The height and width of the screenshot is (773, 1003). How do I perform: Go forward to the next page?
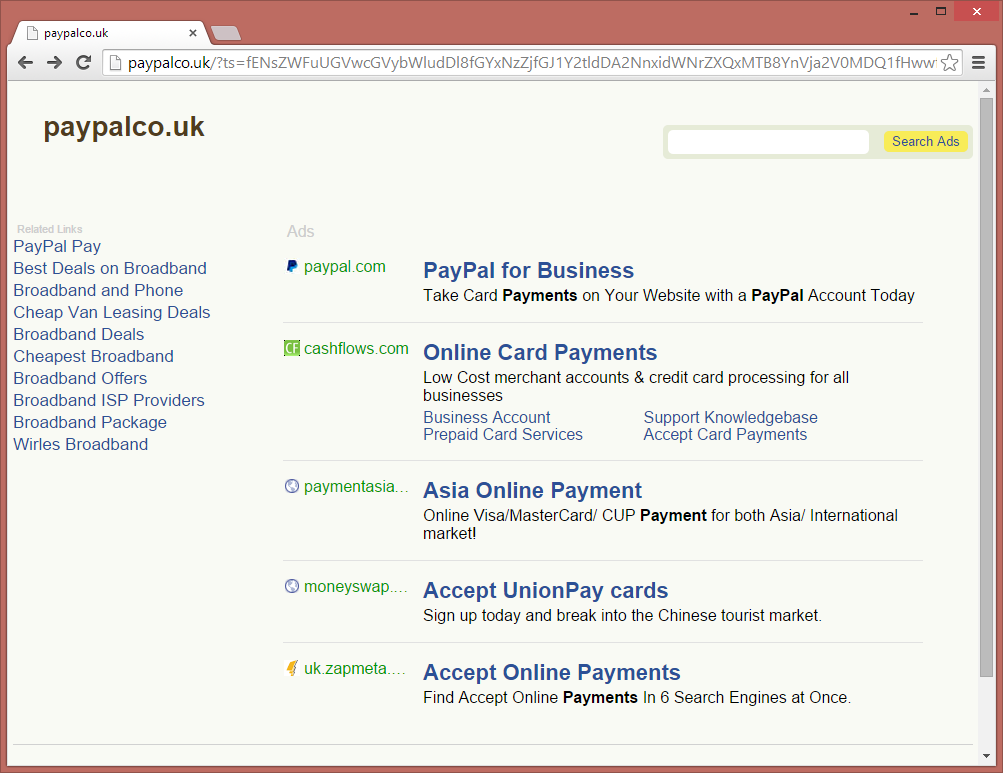54,63
